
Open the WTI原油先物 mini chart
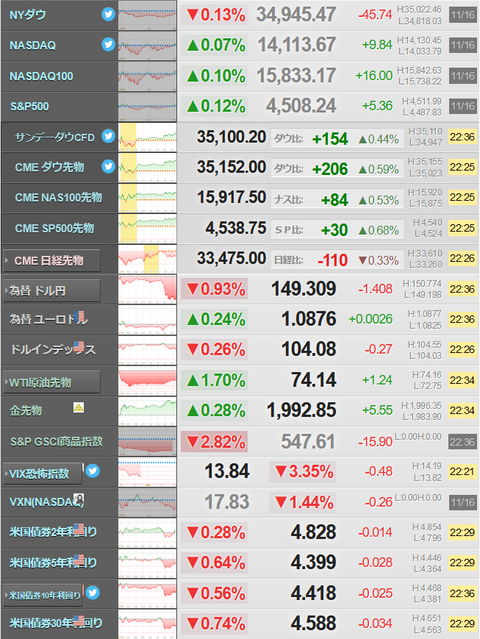tap(148, 381)
